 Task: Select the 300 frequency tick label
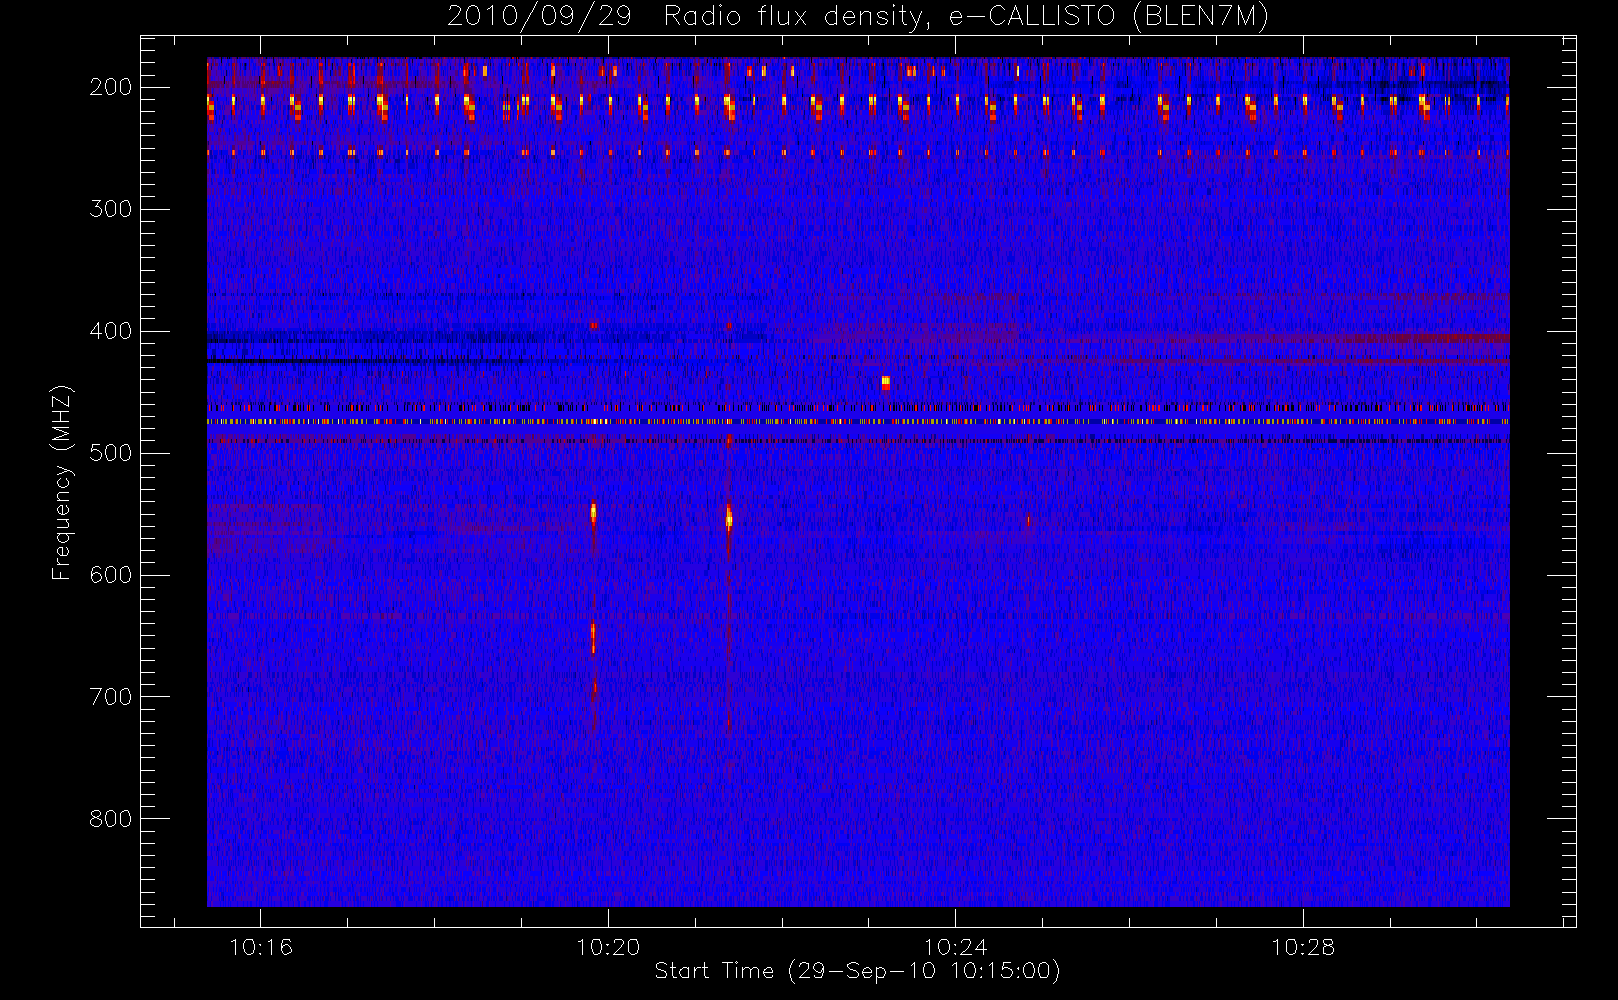(x=110, y=209)
